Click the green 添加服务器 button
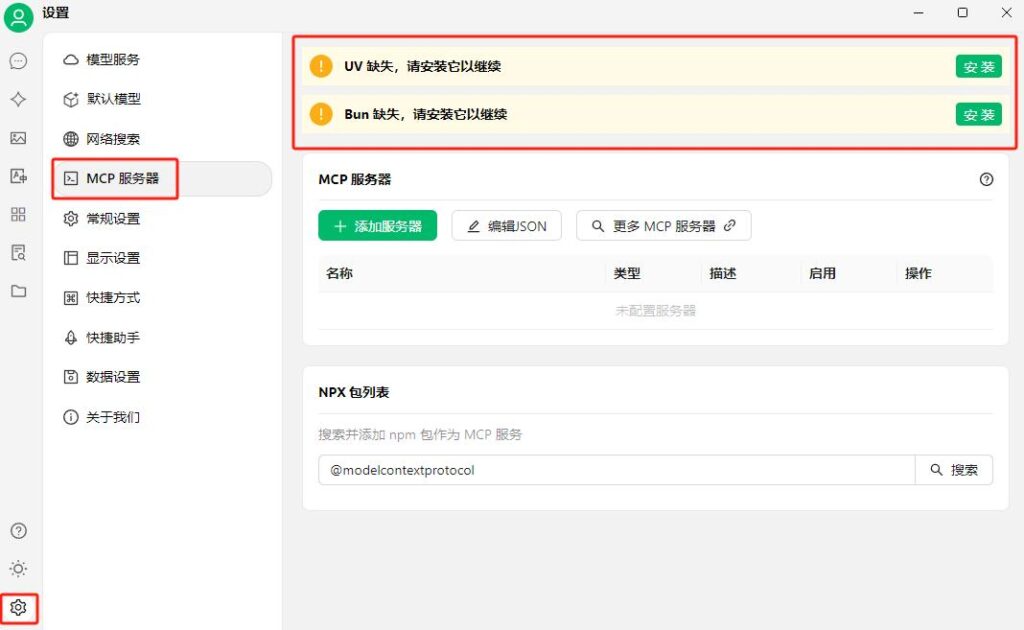 coord(377,226)
